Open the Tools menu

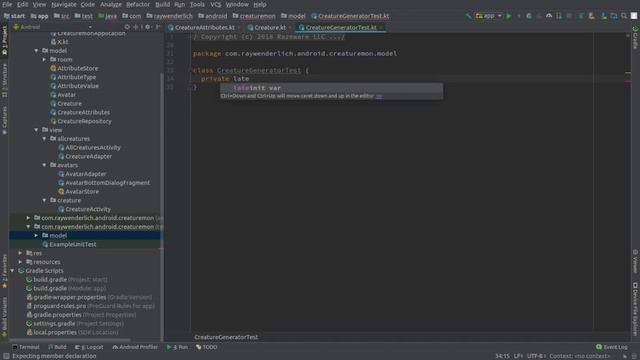(197, 4)
